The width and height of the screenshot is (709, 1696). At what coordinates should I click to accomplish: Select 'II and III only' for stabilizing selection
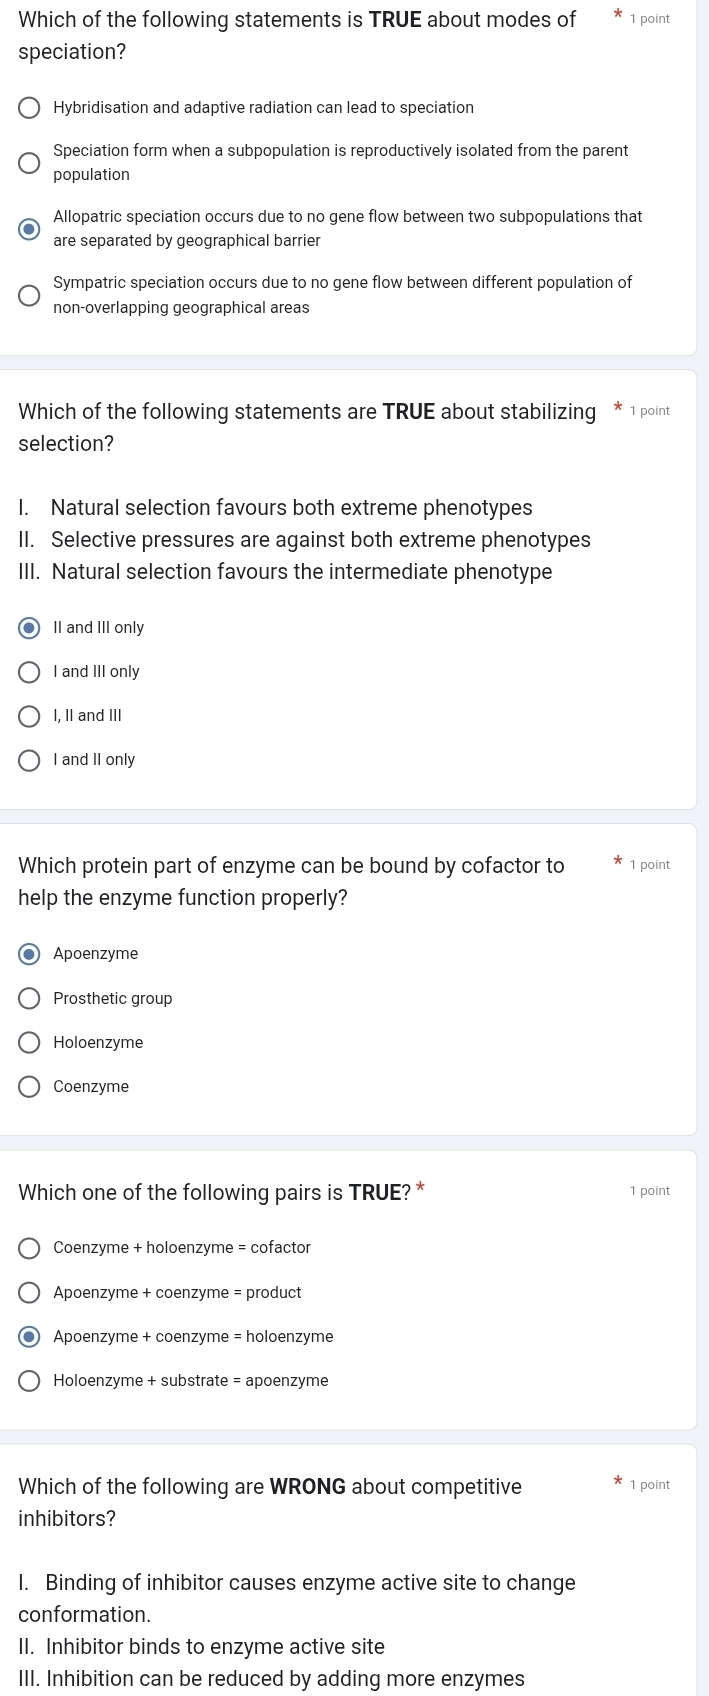[x=30, y=627]
